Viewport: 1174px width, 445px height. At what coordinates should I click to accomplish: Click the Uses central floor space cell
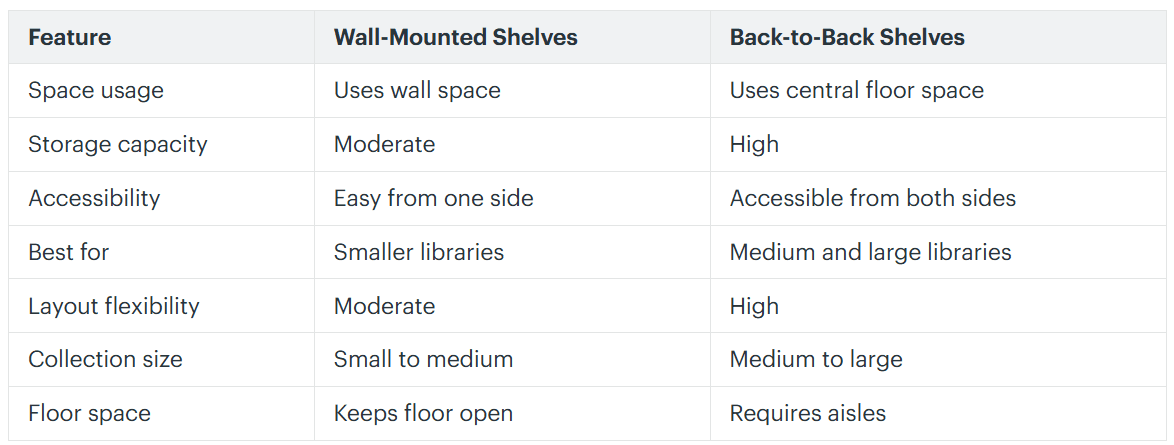[857, 91]
